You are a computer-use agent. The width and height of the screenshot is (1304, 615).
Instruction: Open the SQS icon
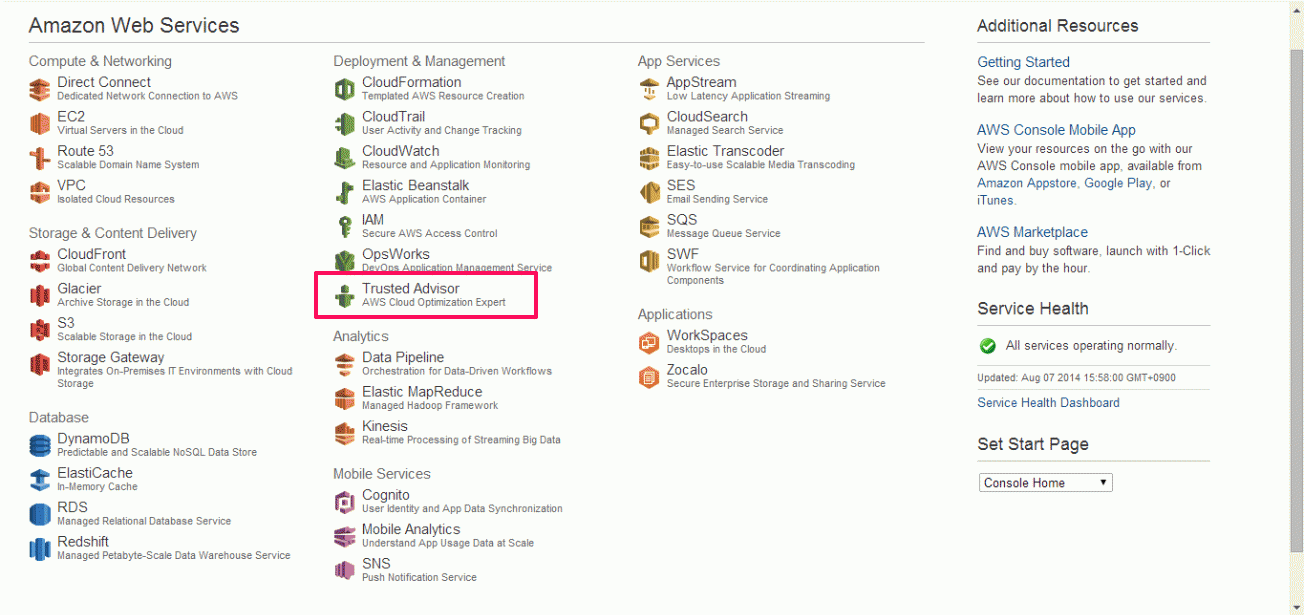tap(649, 227)
